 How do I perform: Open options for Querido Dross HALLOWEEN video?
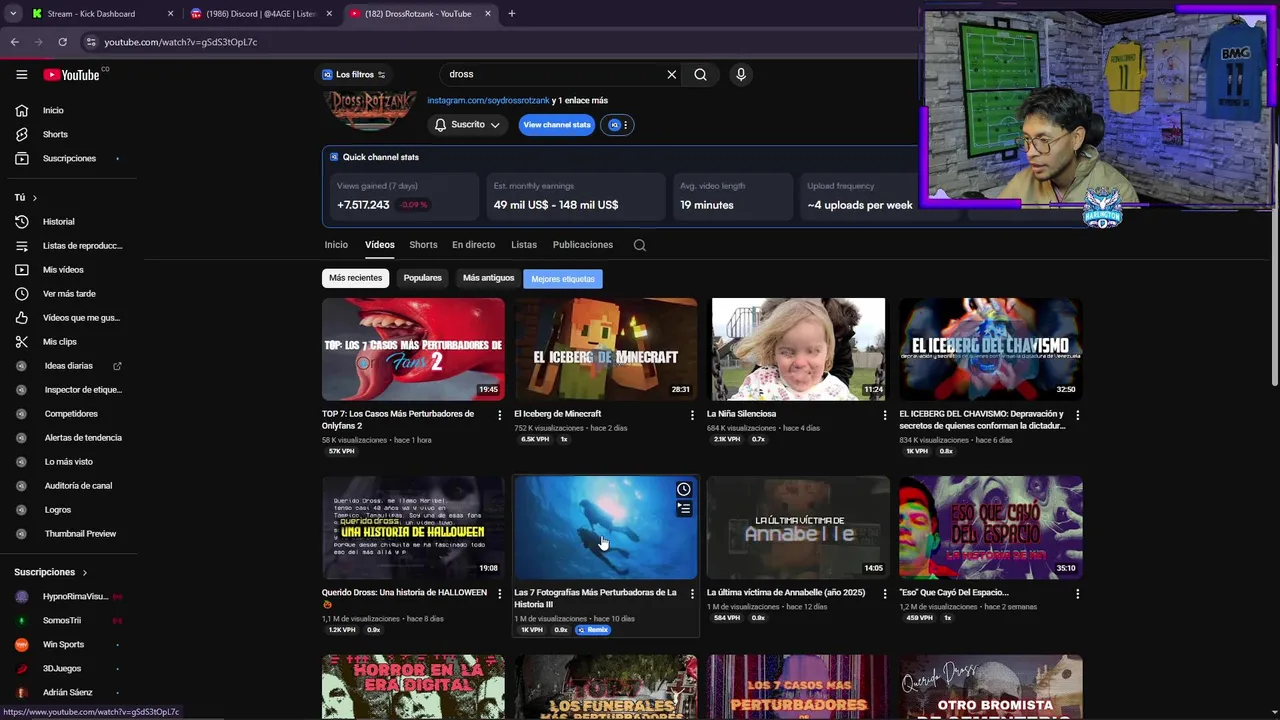pyautogui.click(x=500, y=593)
